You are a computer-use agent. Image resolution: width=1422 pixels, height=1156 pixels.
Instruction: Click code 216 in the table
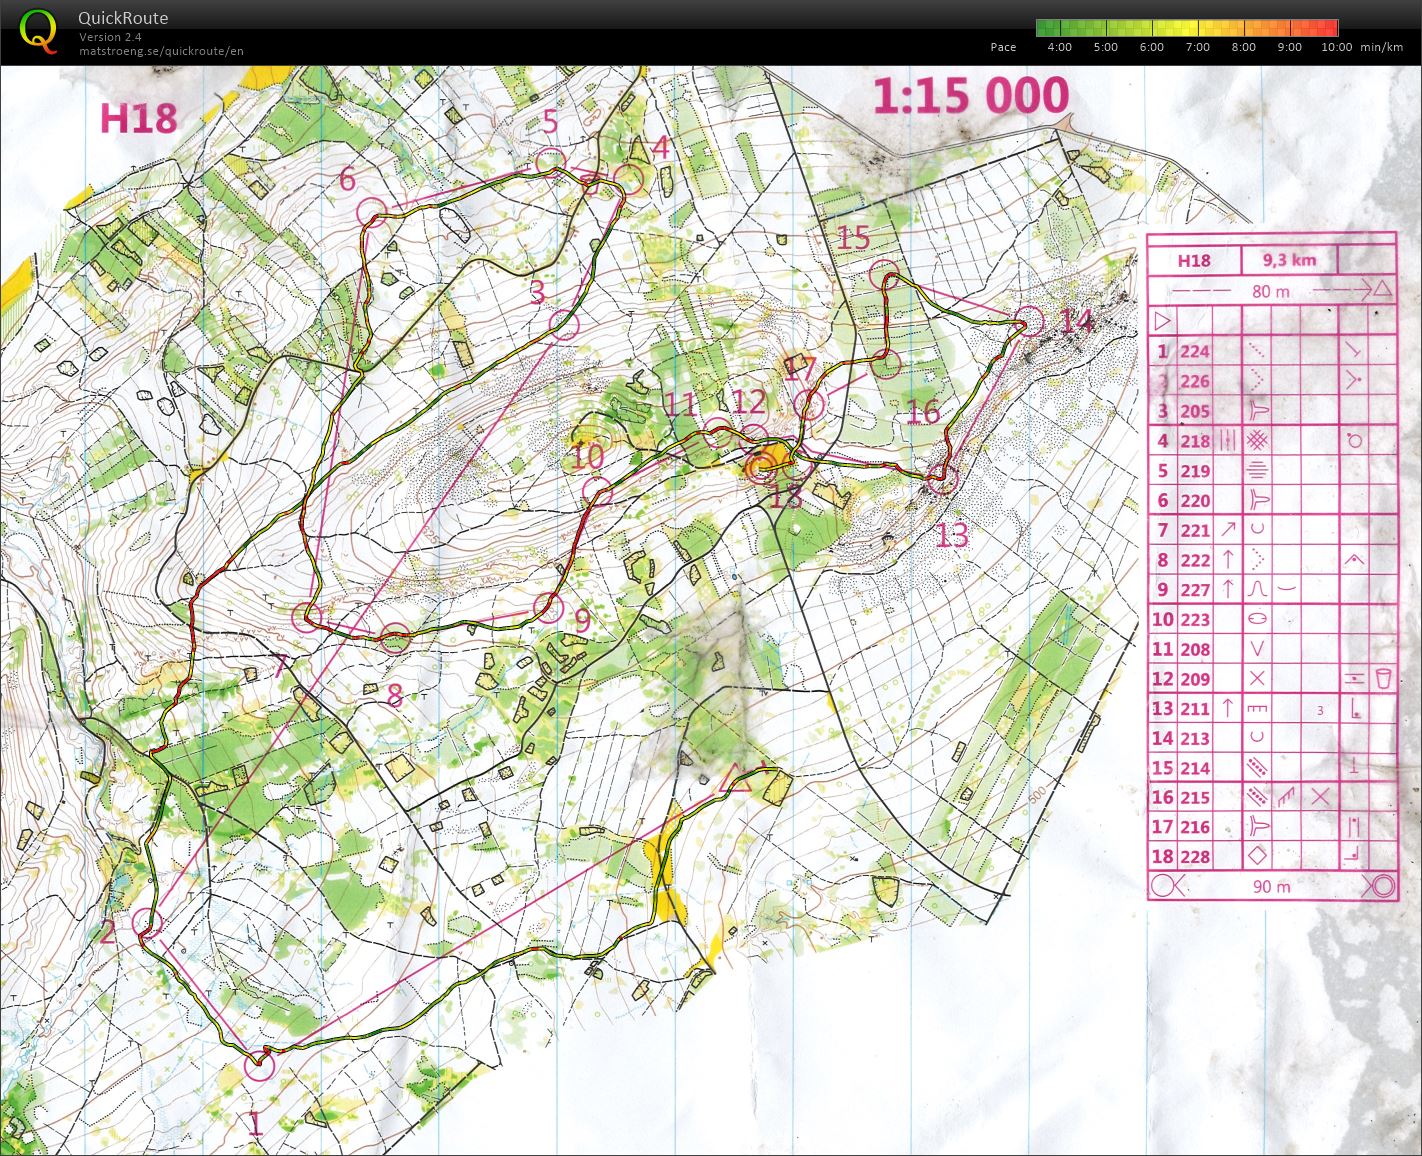[x=1195, y=827]
